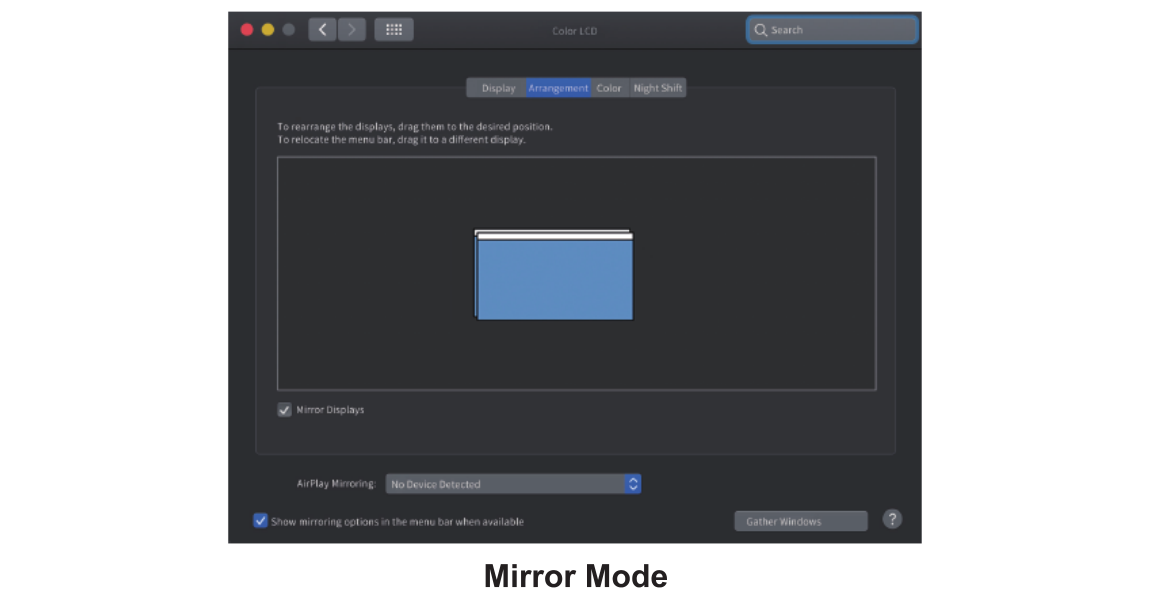This screenshot has width=1150, height=598.
Task: Open help with question mark button
Action: (x=892, y=519)
